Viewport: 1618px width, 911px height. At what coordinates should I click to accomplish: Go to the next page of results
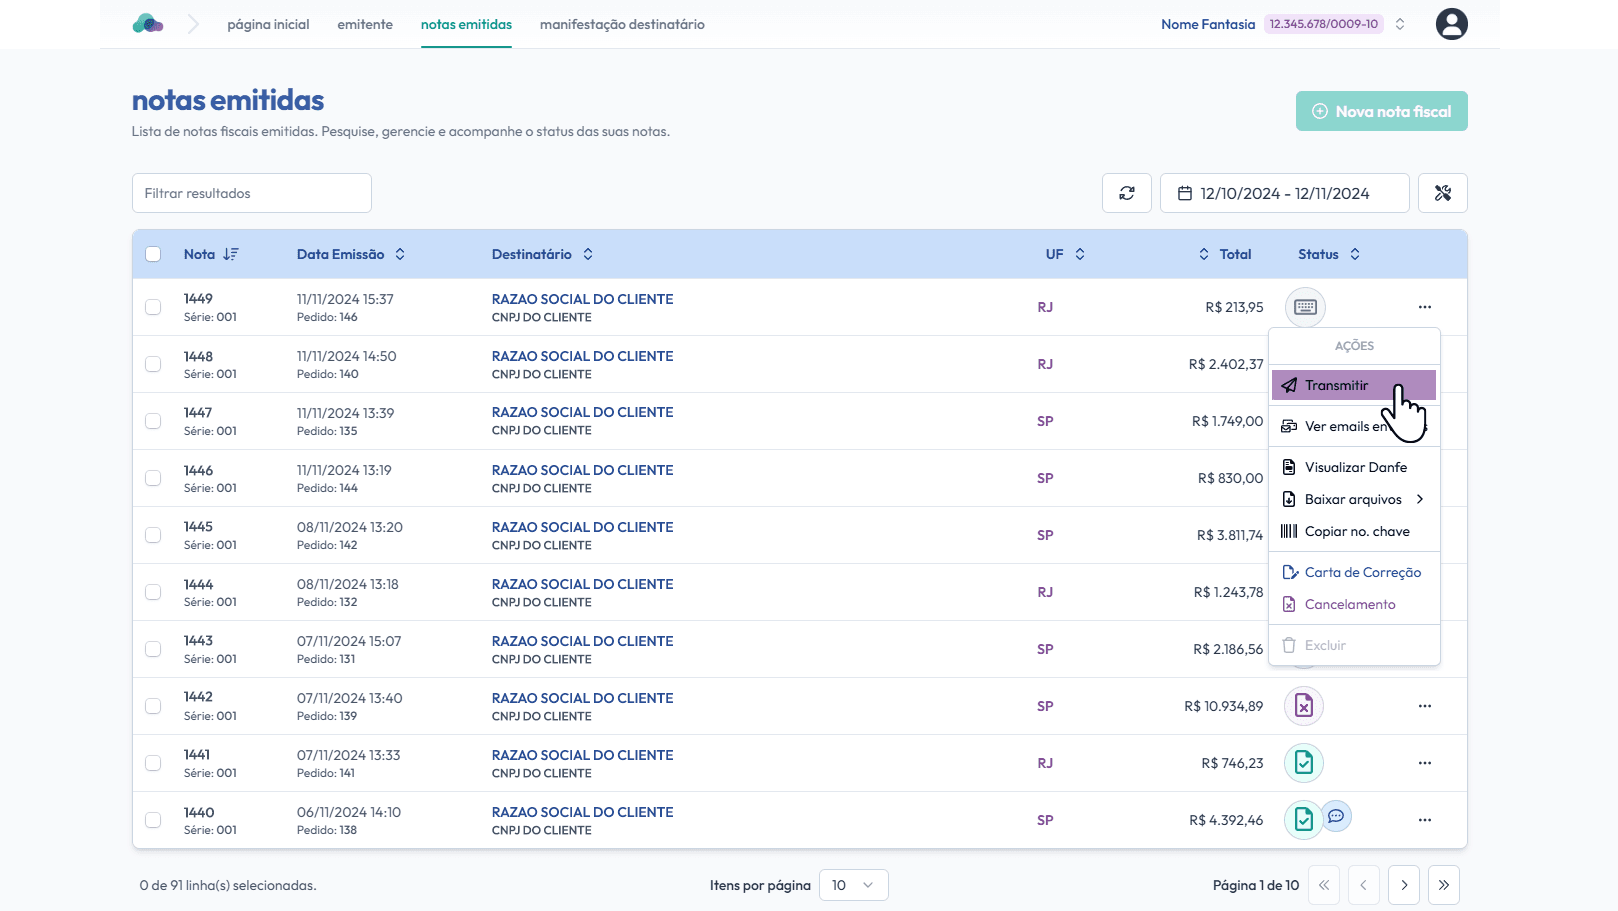(x=1403, y=885)
